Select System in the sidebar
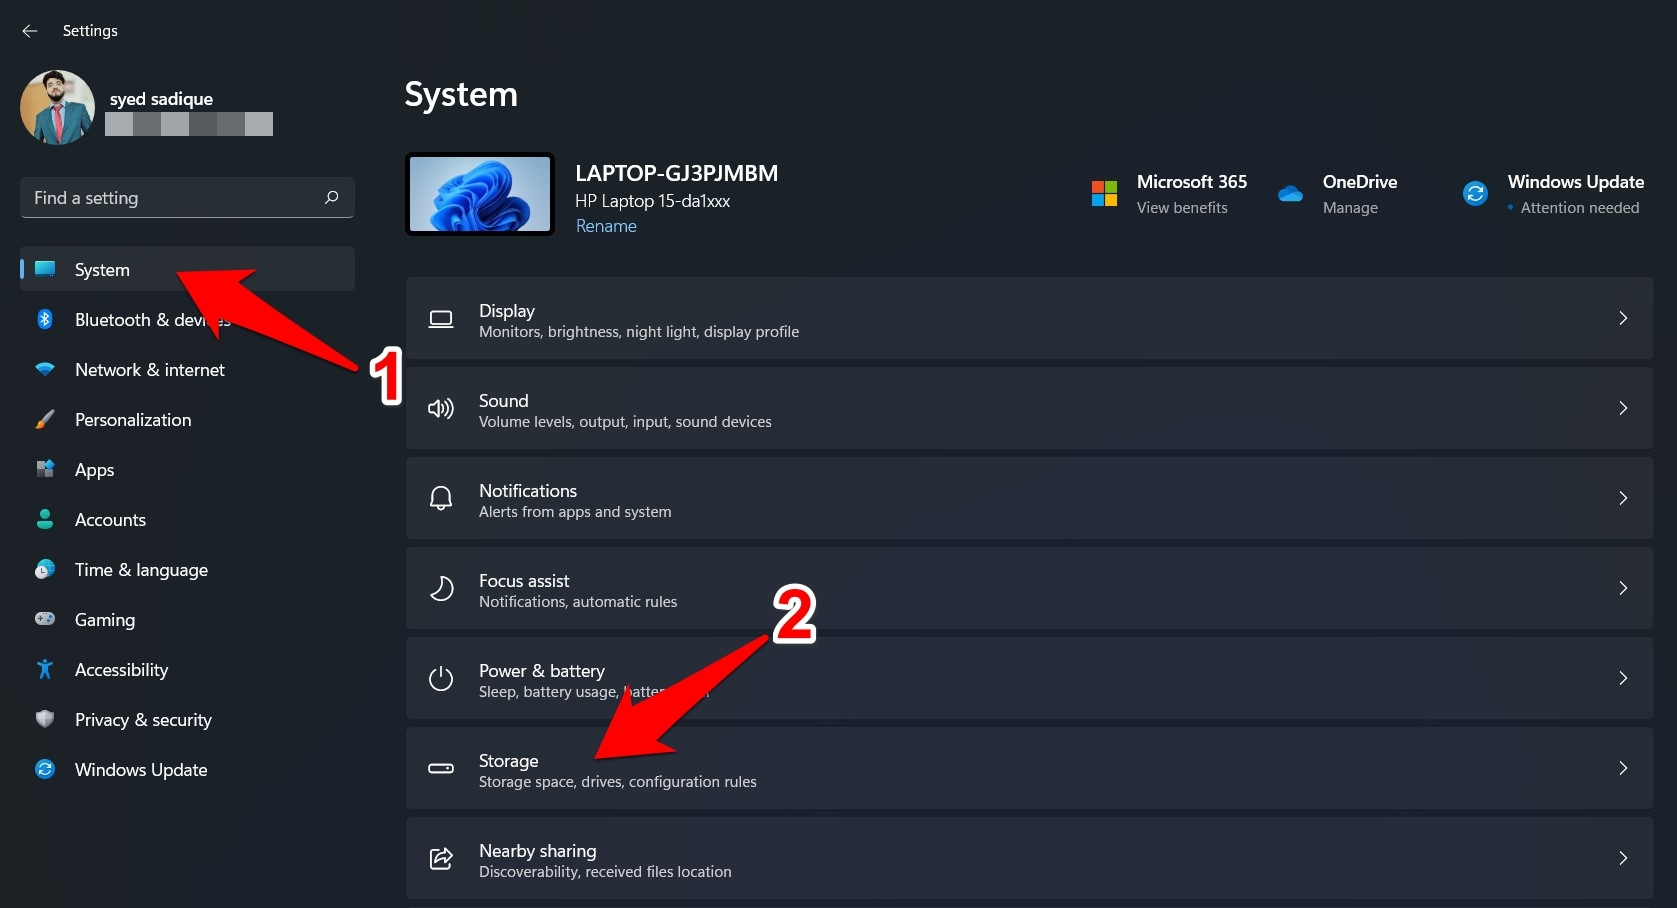Viewport: 1677px width, 908px height. click(x=101, y=269)
